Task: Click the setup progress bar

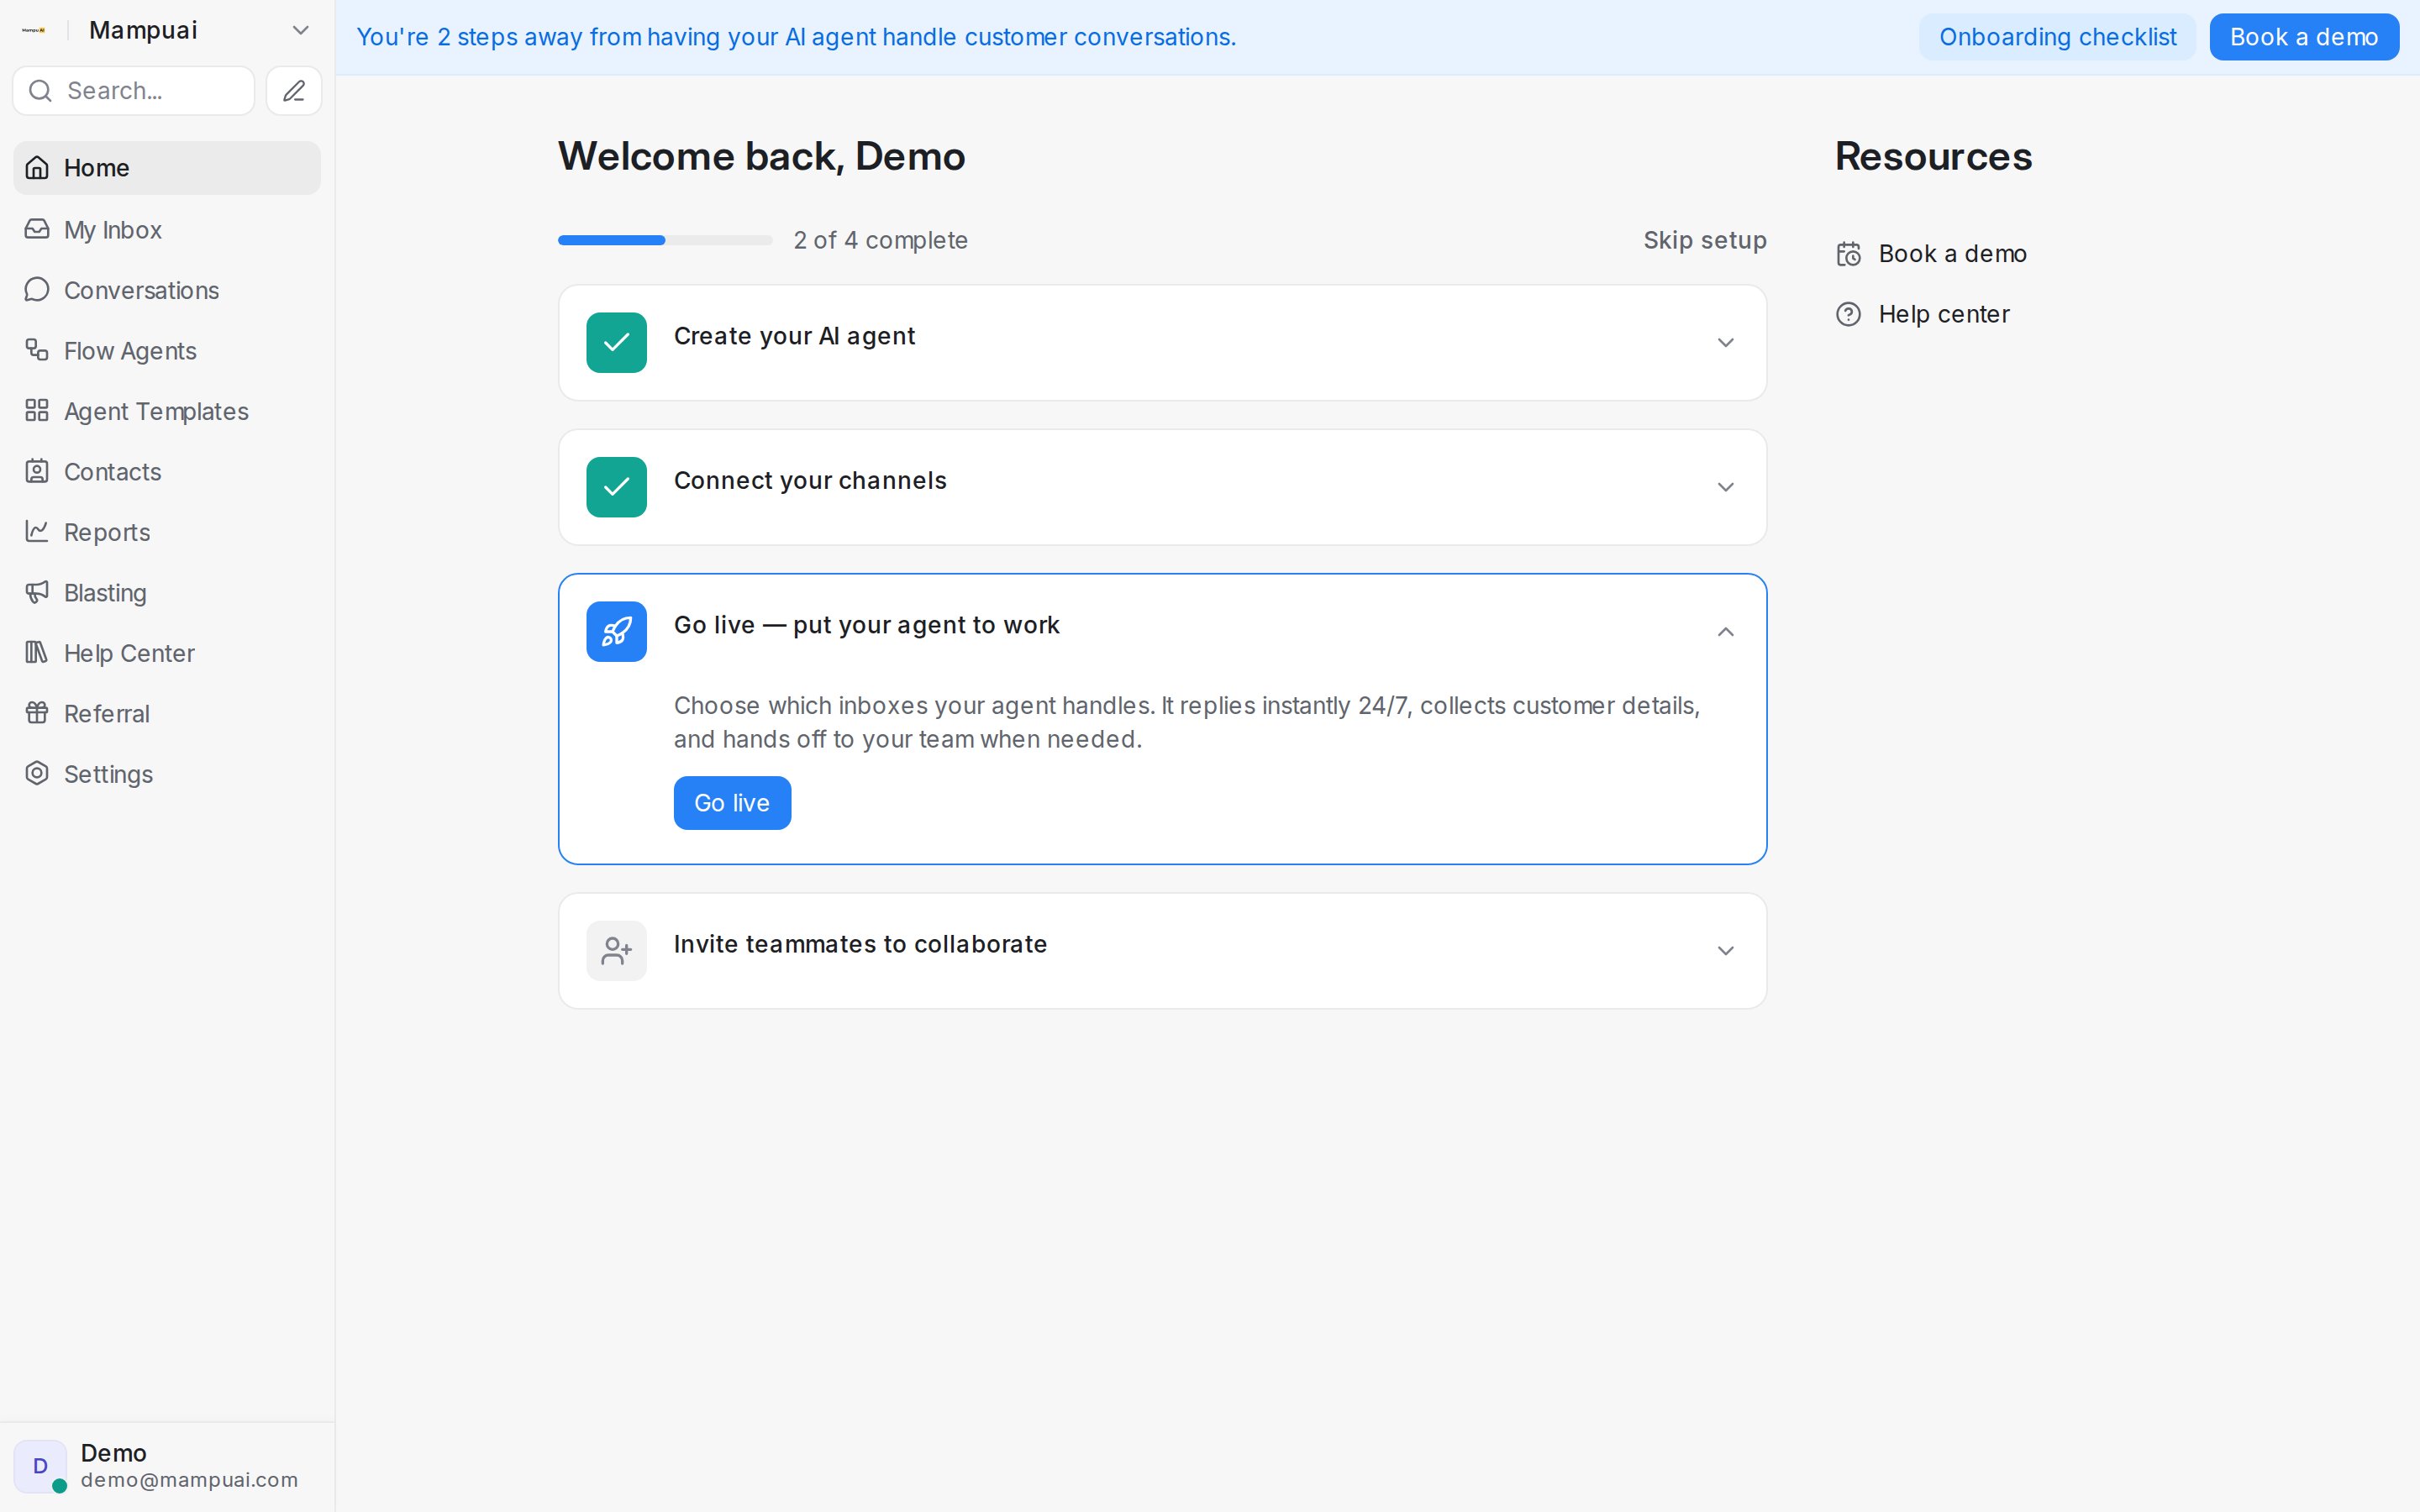Action: pos(665,240)
